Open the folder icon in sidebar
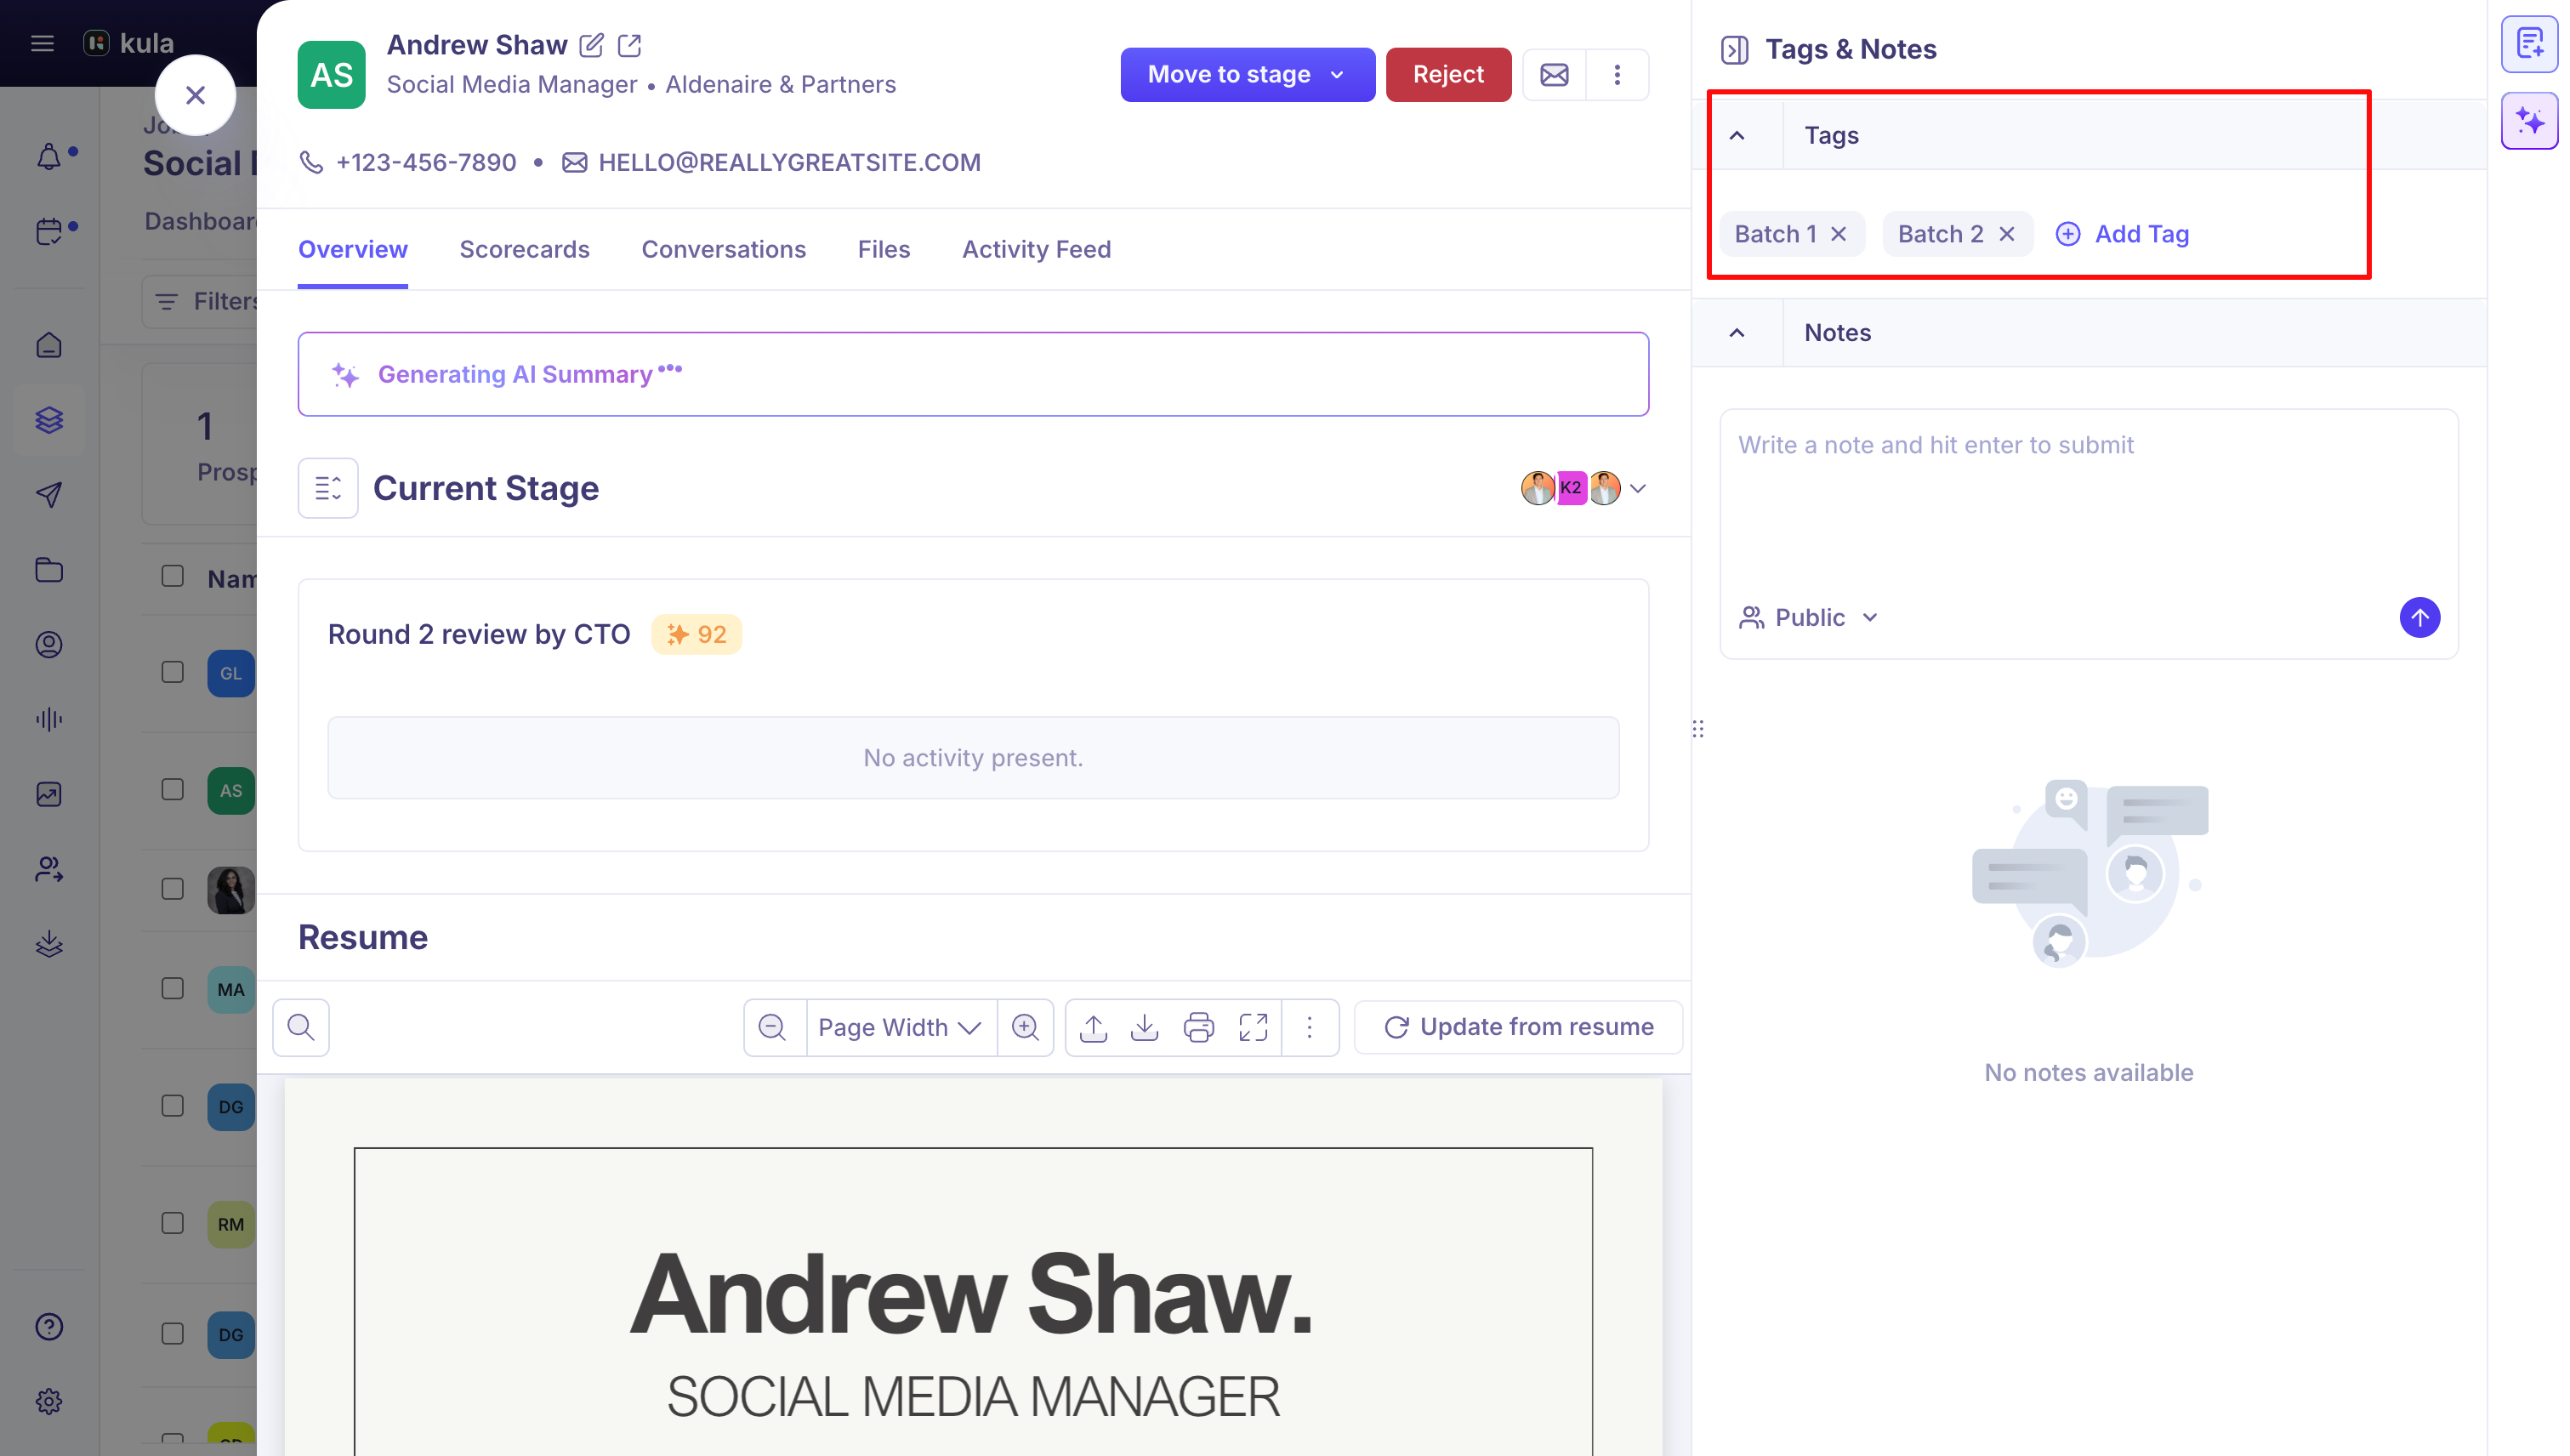This screenshot has height=1456, width=2570. [49, 570]
